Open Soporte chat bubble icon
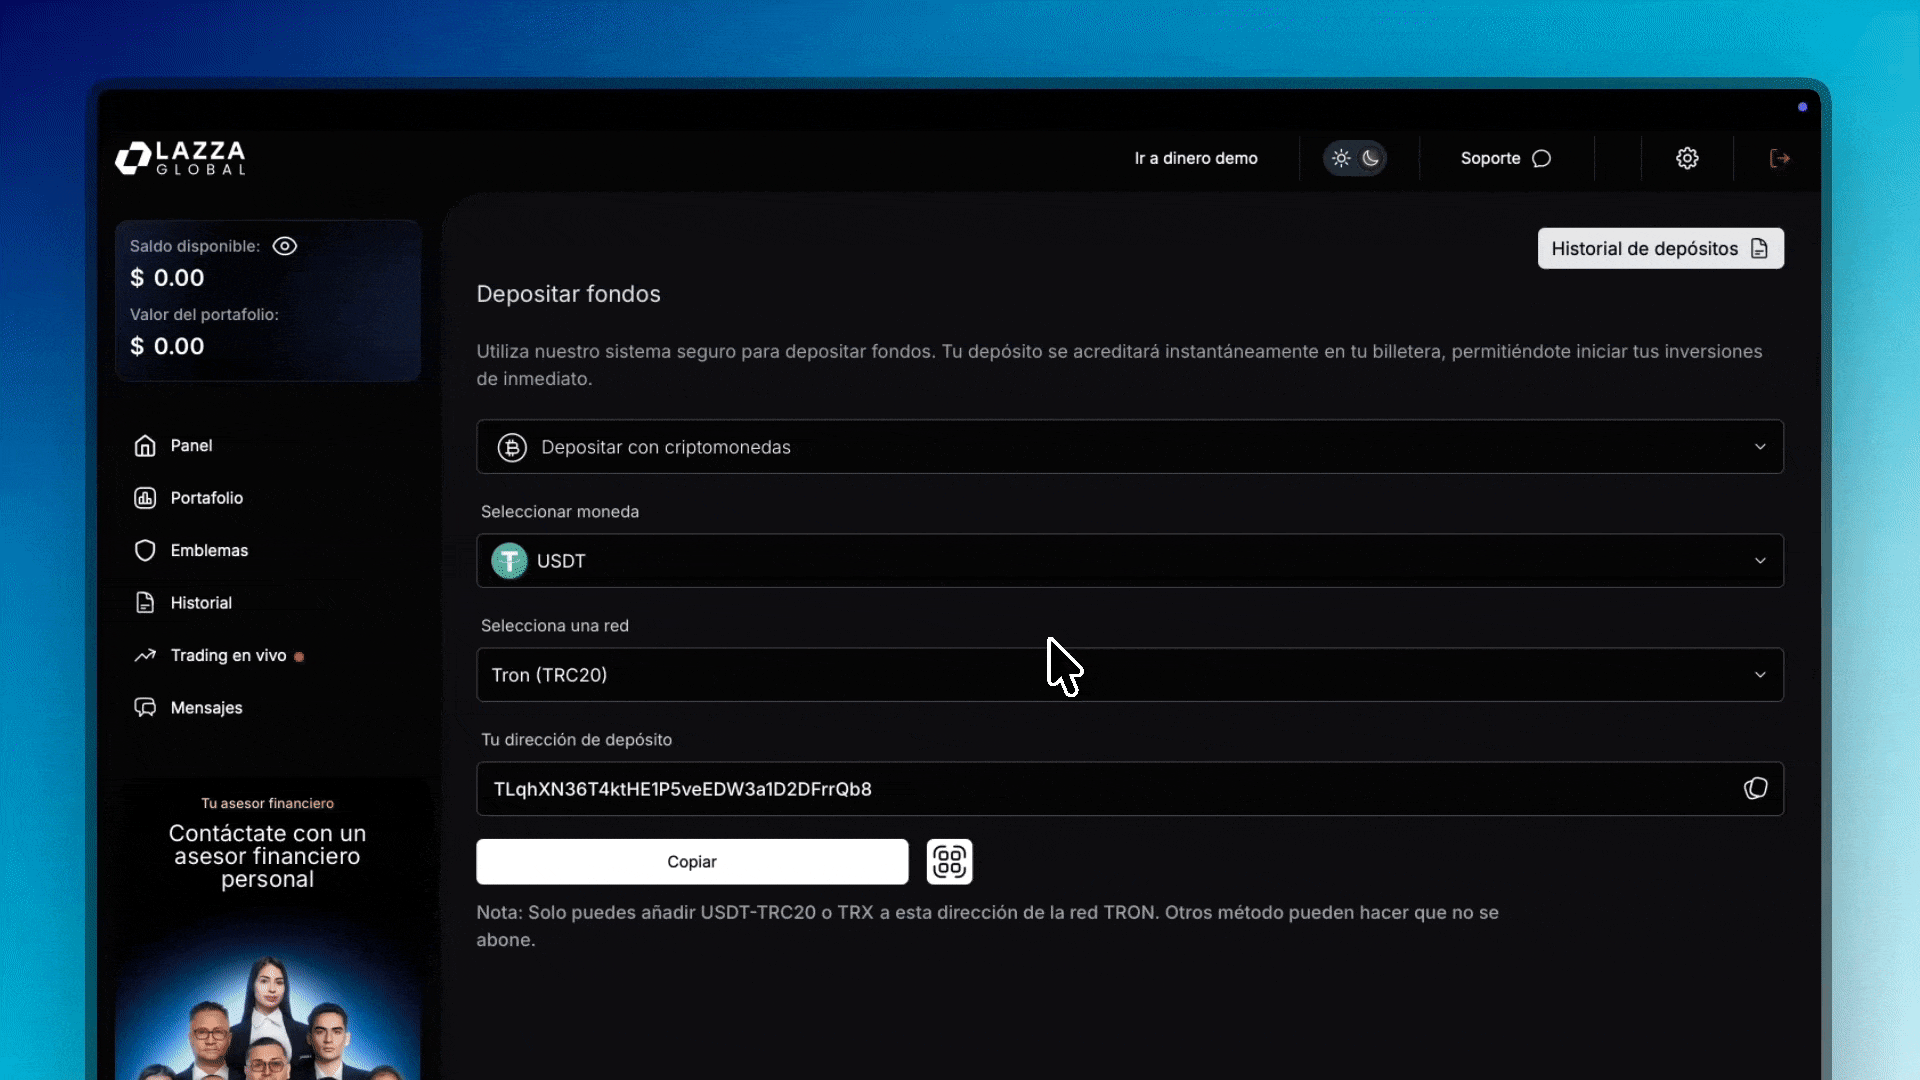1920x1080 pixels. pyautogui.click(x=1541, y=158)
